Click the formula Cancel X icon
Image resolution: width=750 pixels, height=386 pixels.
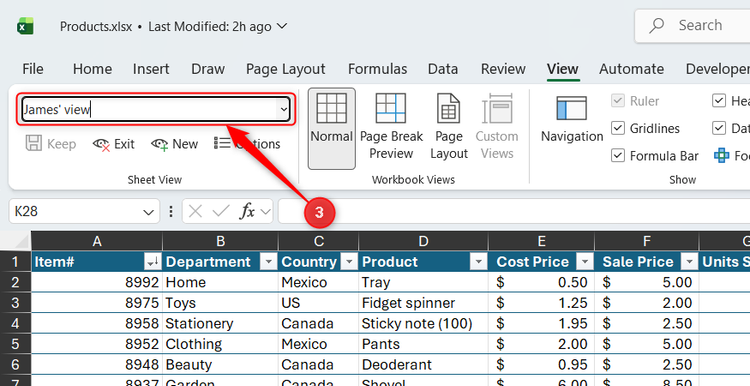click(x=195, y=211)
